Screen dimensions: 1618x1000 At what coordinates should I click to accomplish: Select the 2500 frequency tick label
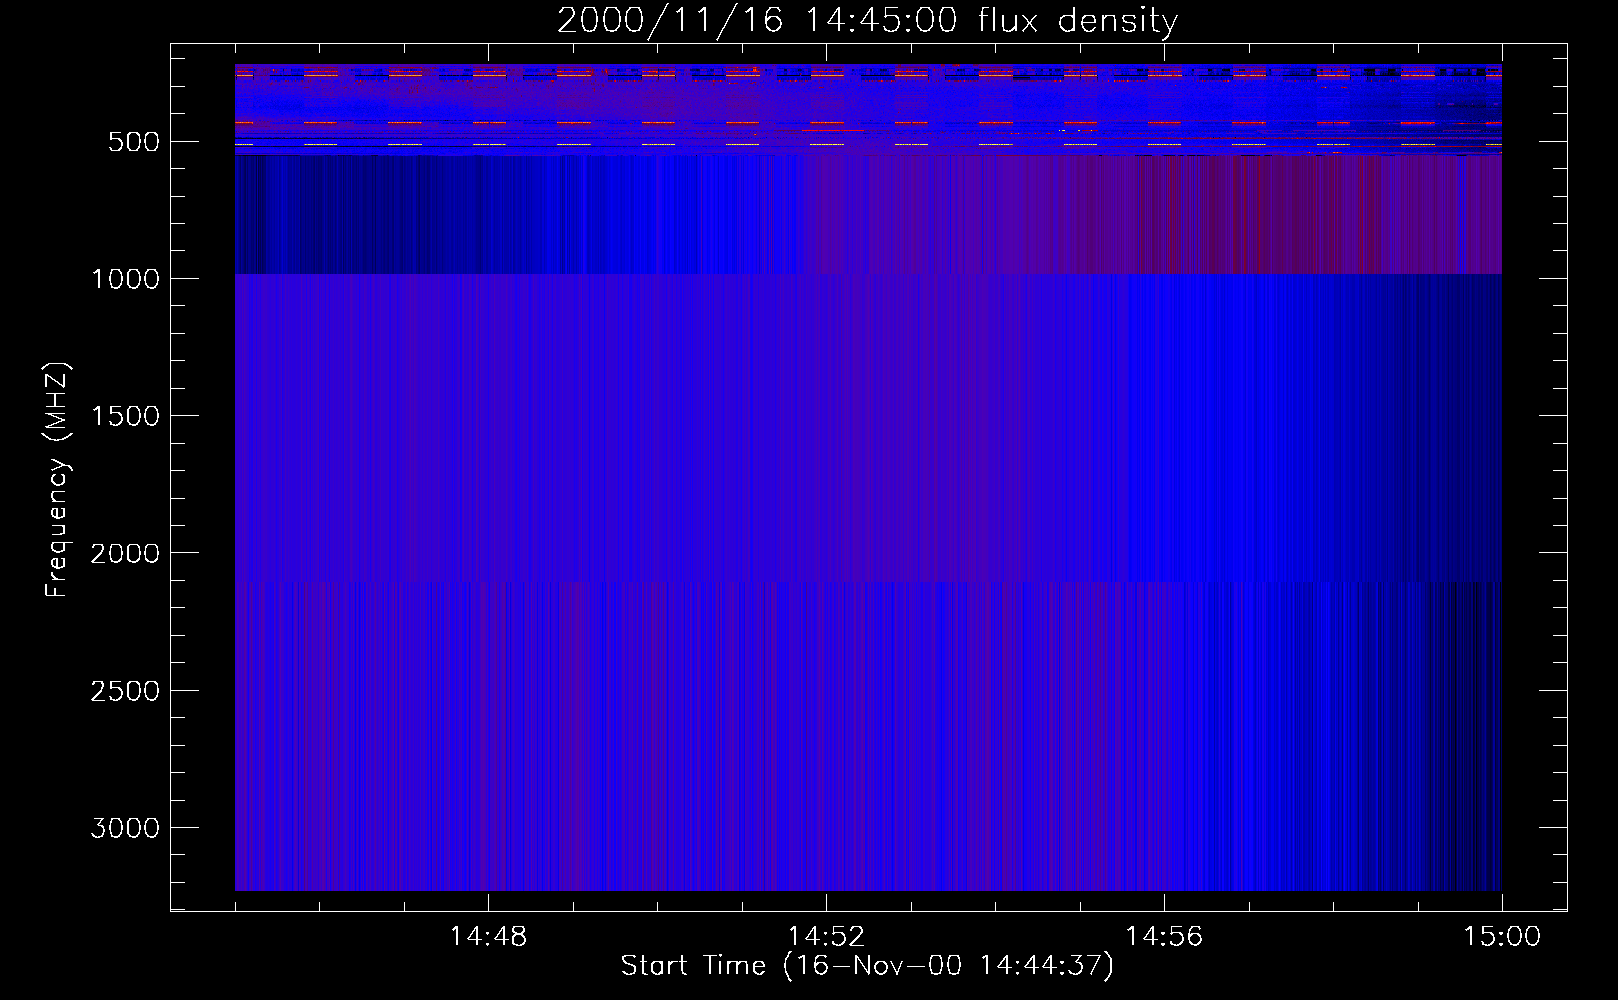(x=125, y=691)
